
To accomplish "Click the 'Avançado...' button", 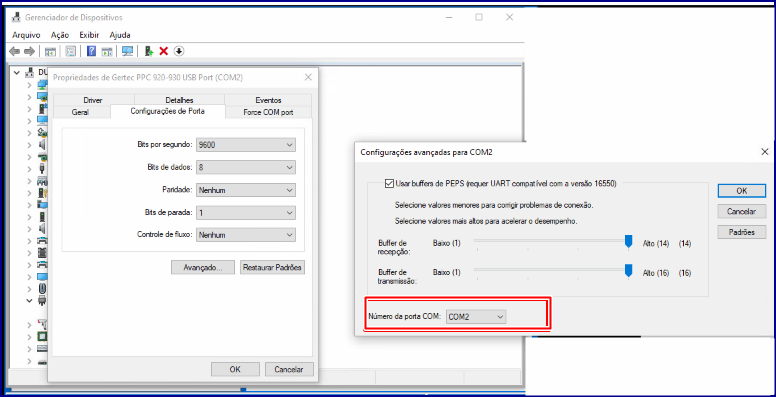I will click(x=203, y=267).
